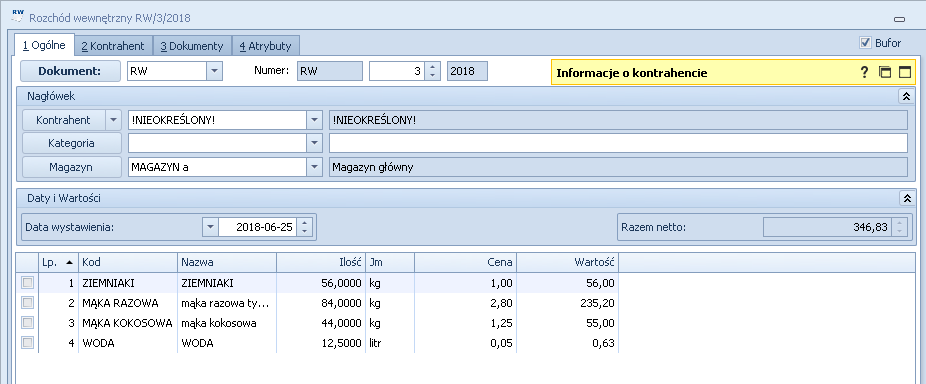Click the Cena column header
Screen dimensions: 926x384
465,262
